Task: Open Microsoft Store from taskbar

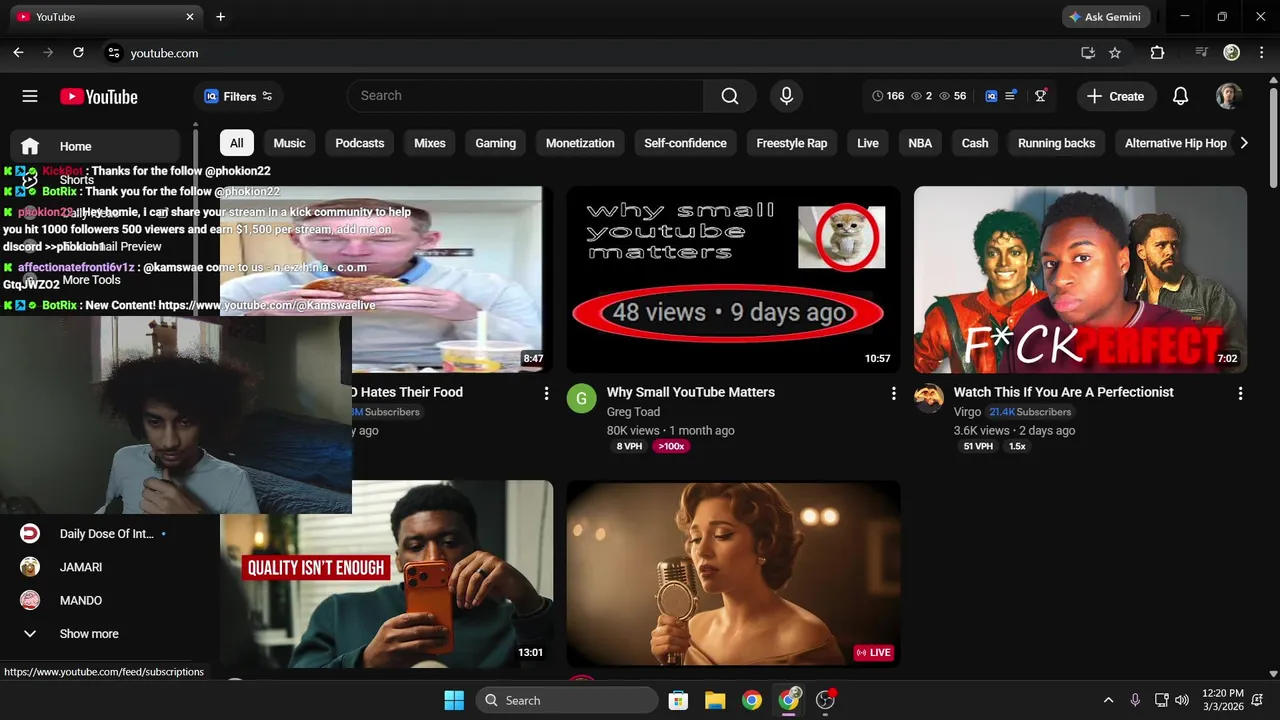Action: click(x=678, y=700)
